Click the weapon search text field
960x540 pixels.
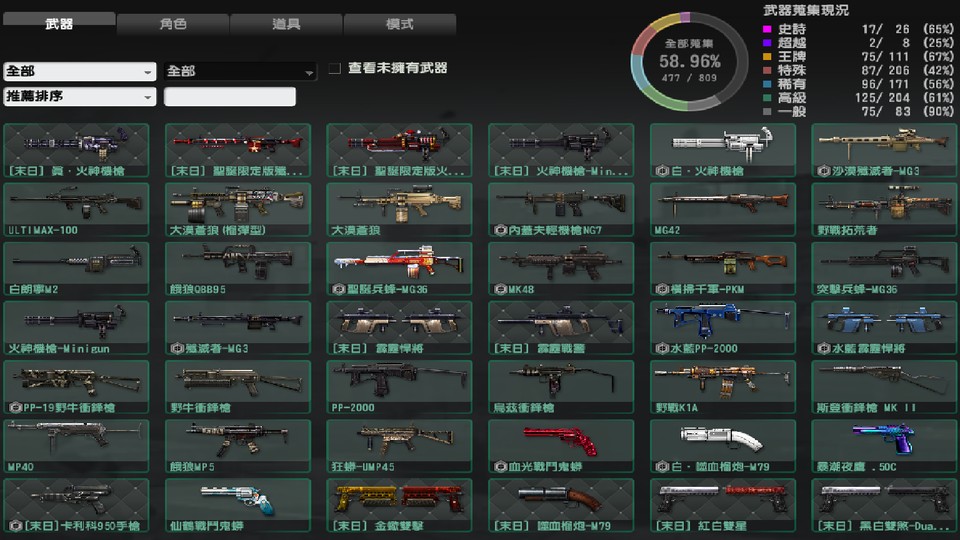[230, 97]
